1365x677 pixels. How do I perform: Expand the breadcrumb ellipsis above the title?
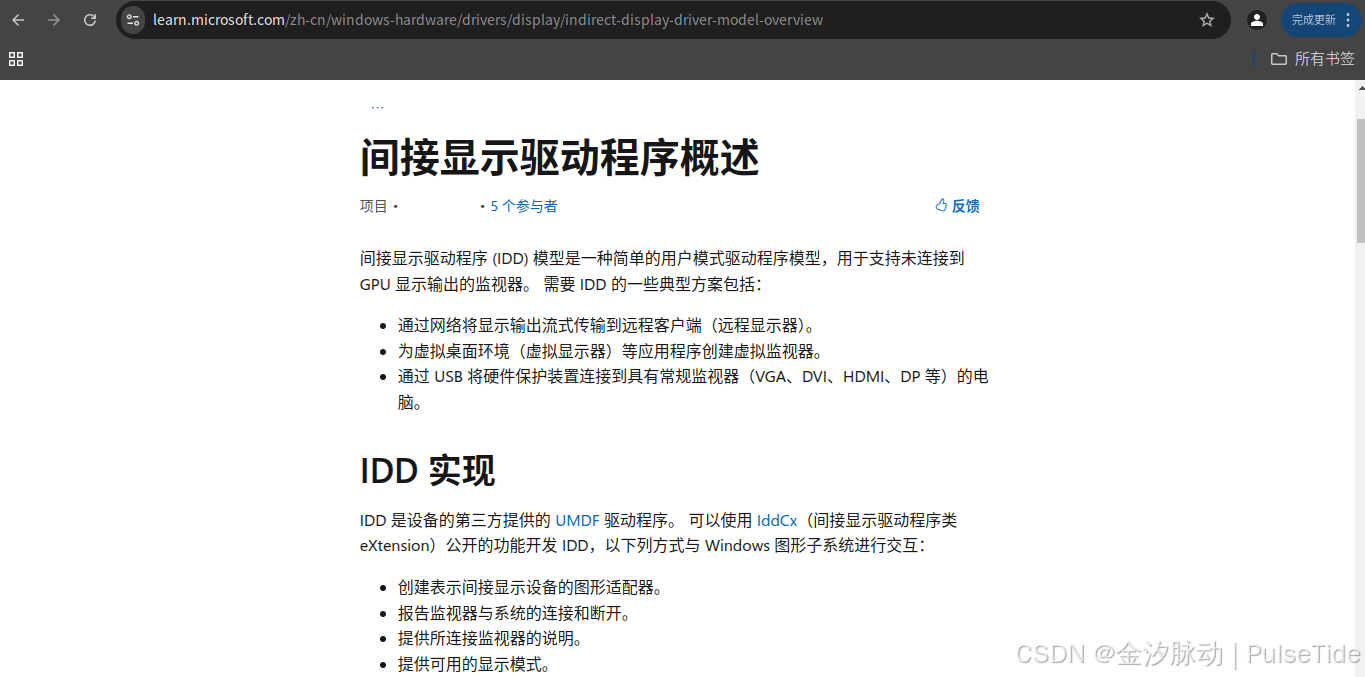pos(377,106)
